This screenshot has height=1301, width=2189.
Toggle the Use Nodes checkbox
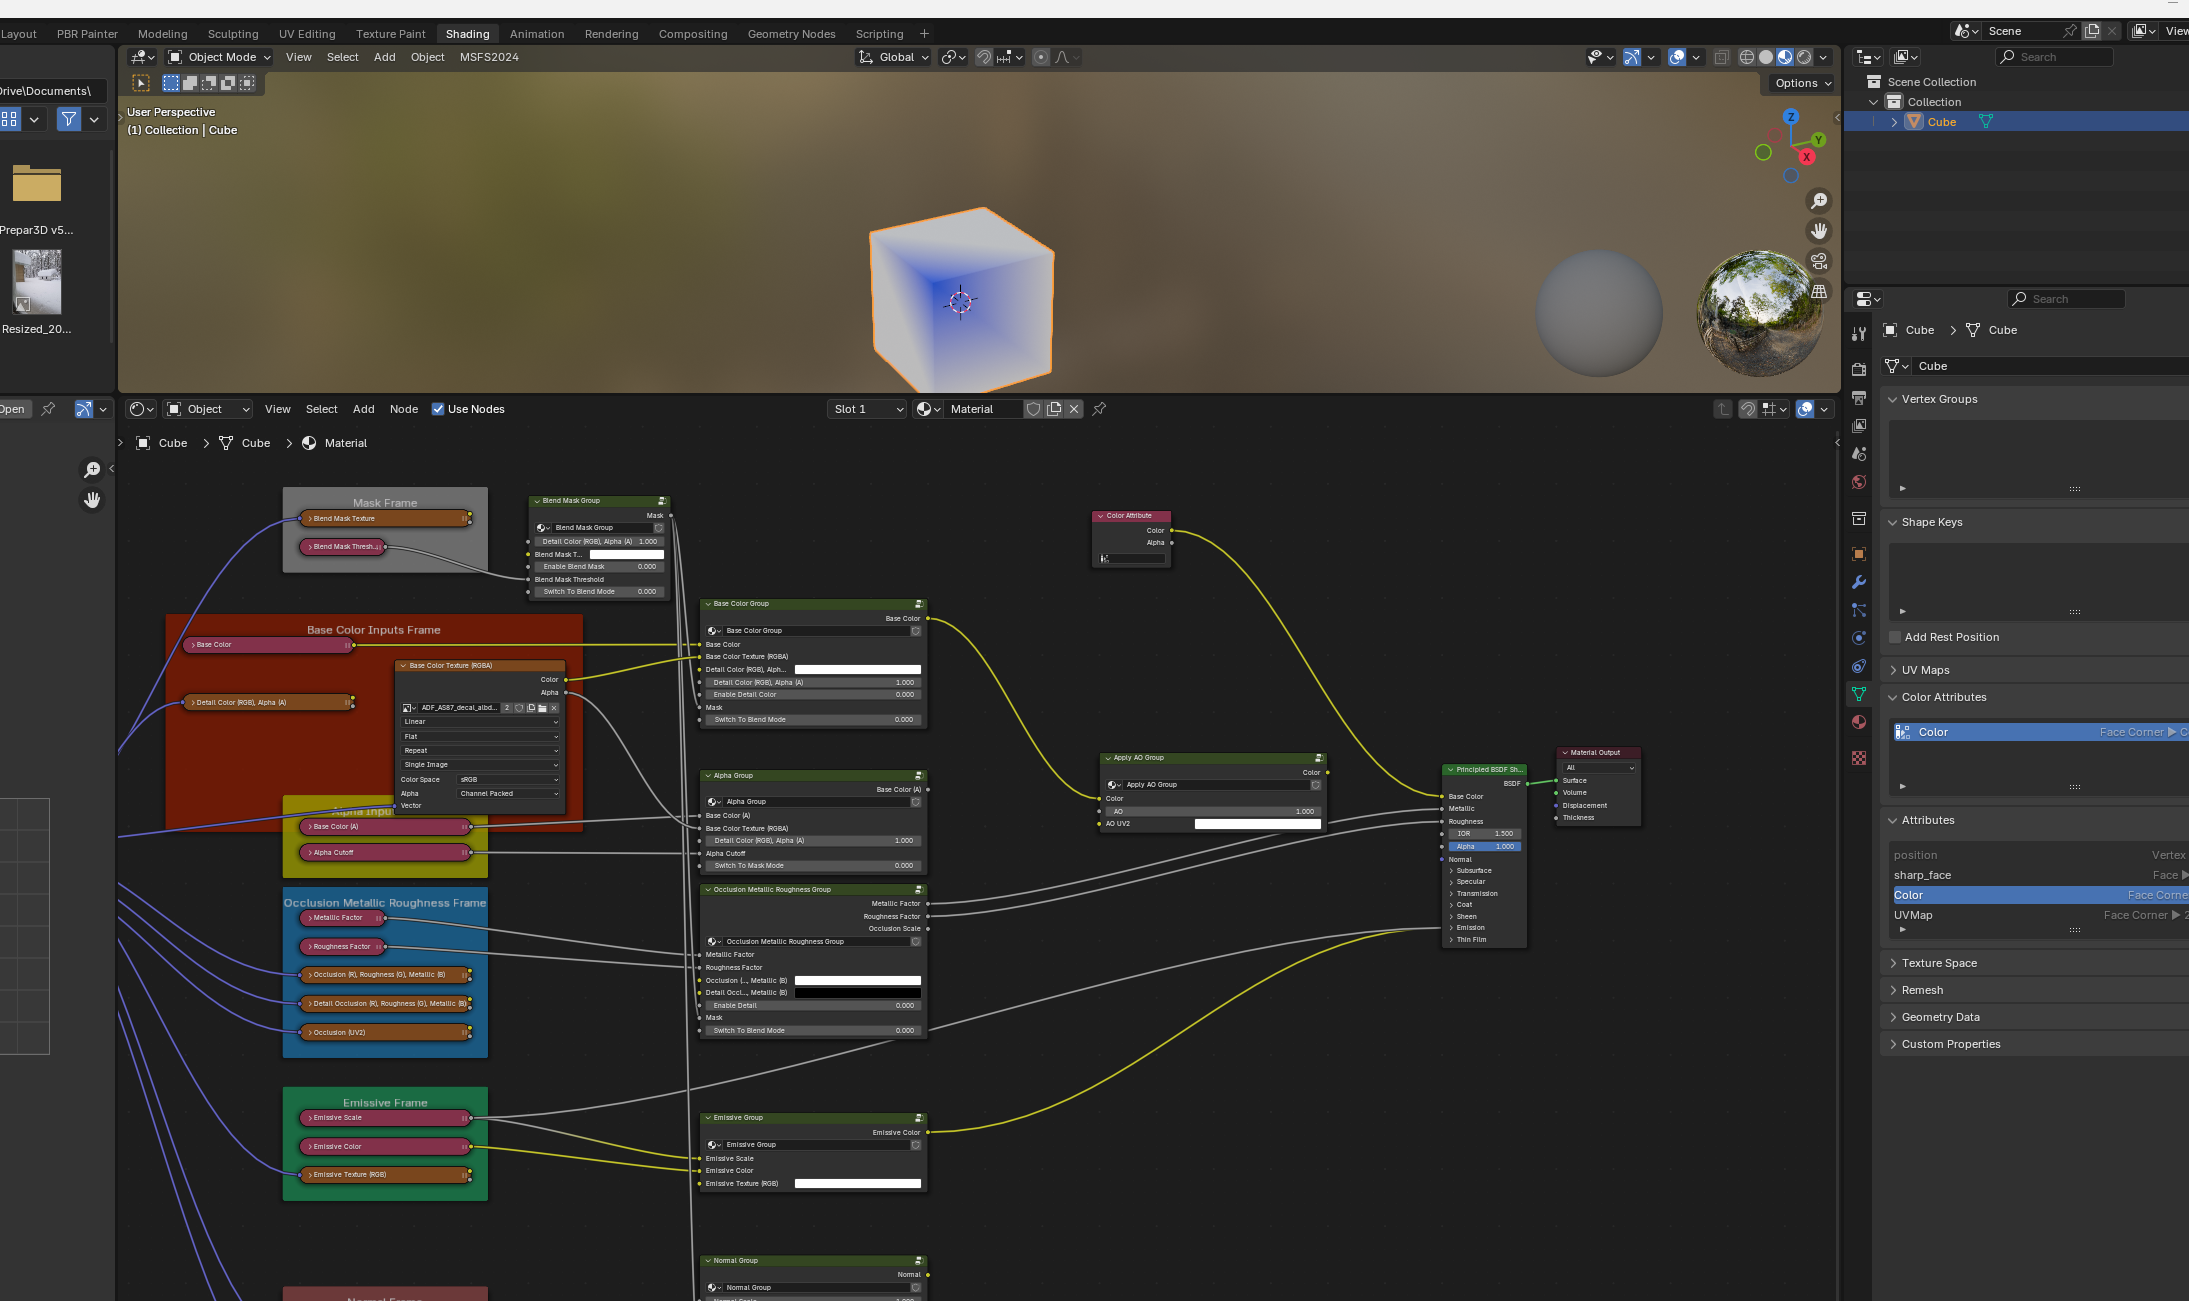click(x=438, y=409)
